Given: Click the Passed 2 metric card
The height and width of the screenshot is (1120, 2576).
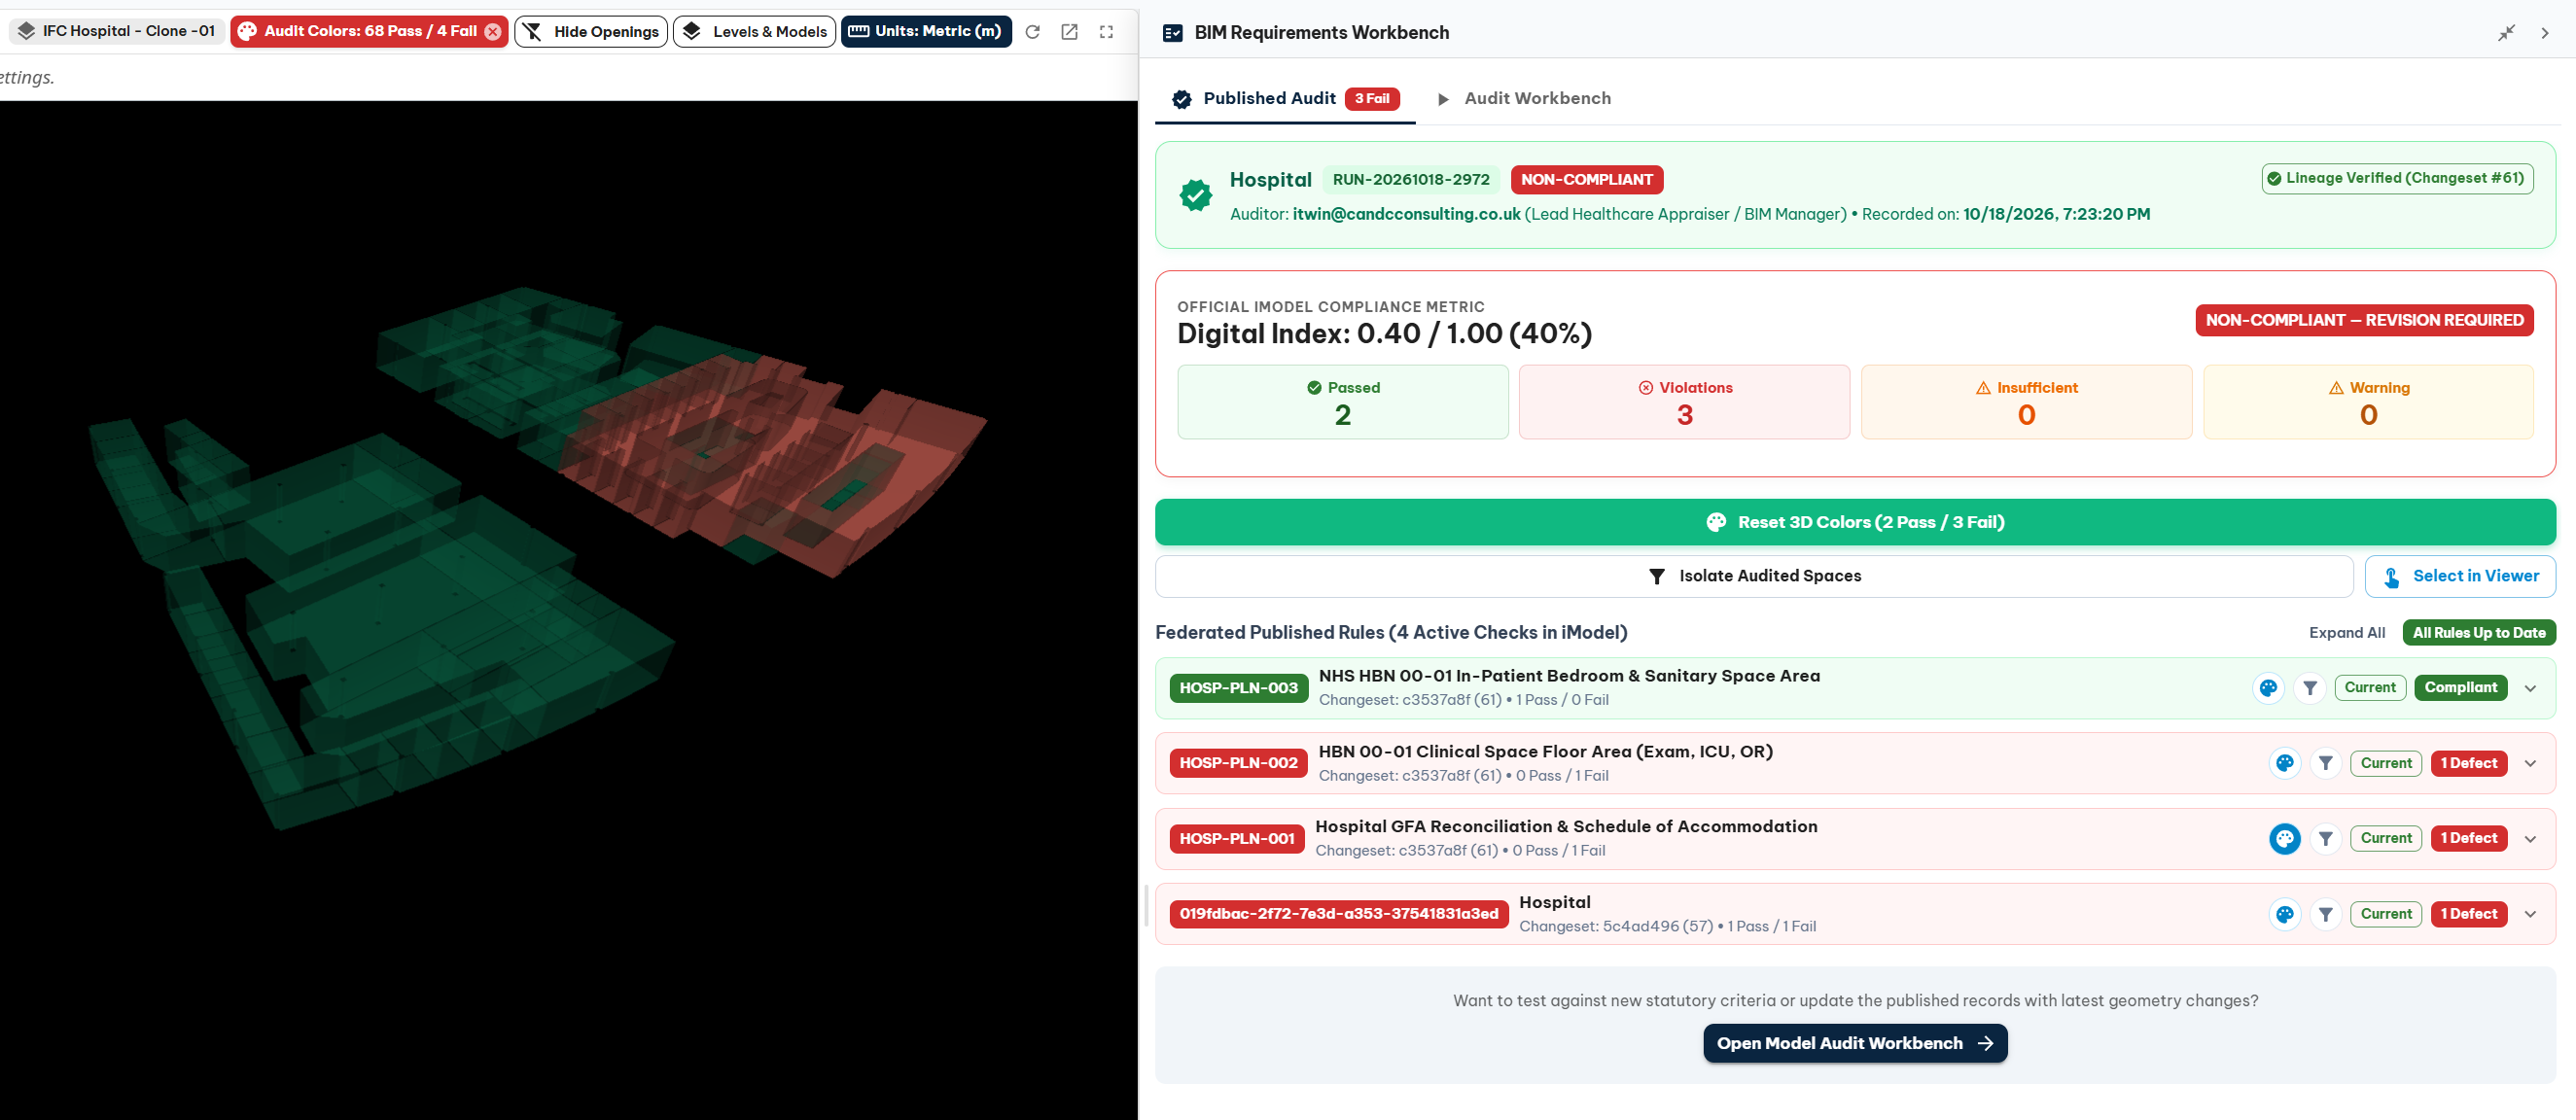Looking at the screenshot, I should 1342,402.
